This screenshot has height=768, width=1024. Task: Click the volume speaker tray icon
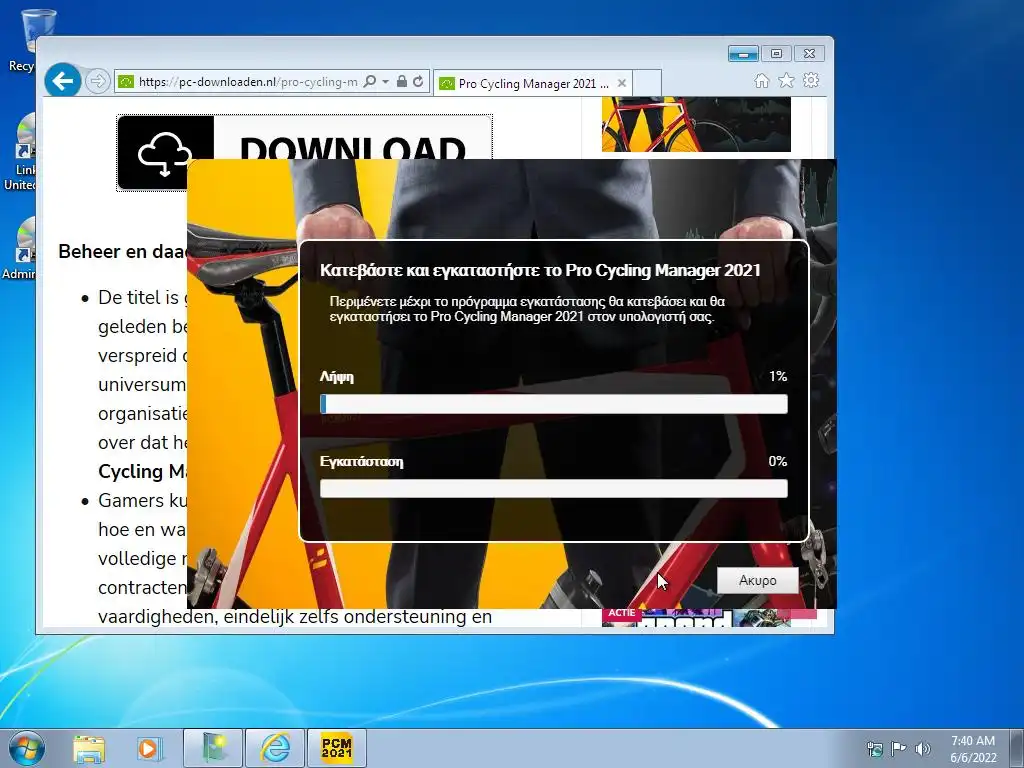(x=922, y=749)
